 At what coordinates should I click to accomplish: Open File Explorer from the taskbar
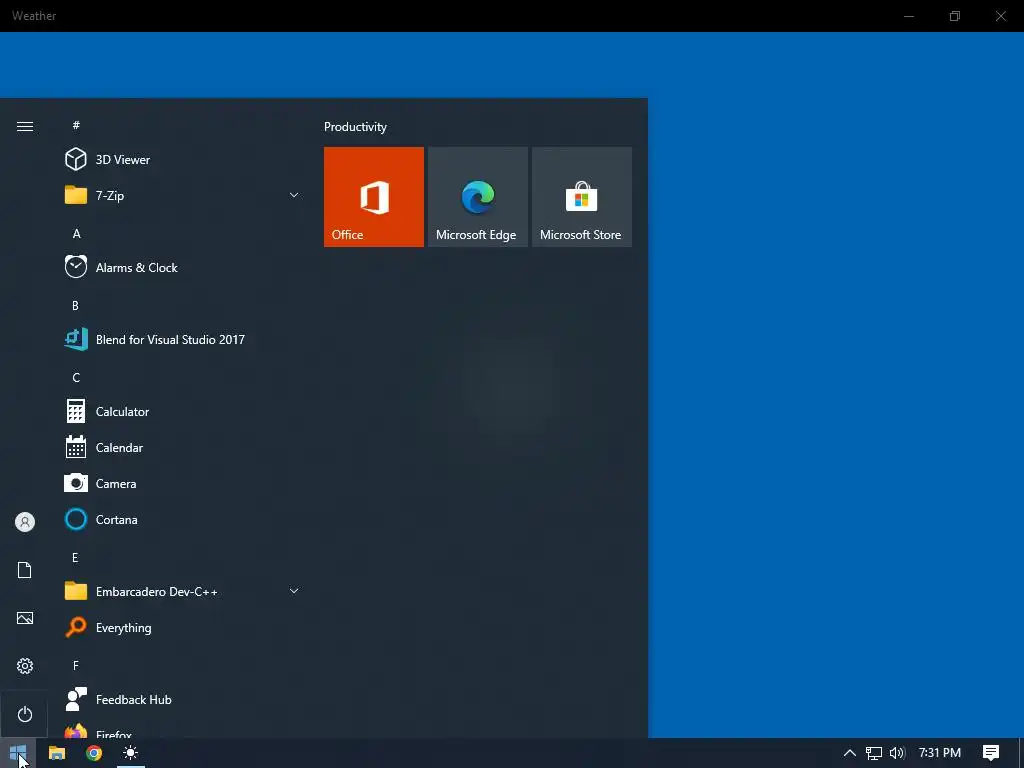[57, 753]
